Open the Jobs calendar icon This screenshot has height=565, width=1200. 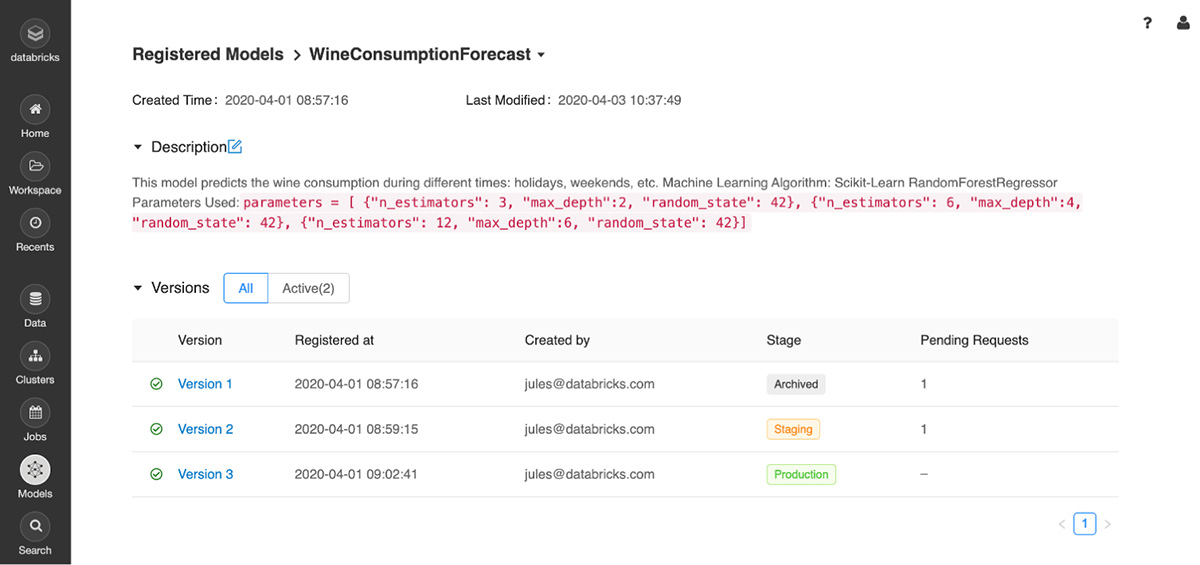[35, 413]
